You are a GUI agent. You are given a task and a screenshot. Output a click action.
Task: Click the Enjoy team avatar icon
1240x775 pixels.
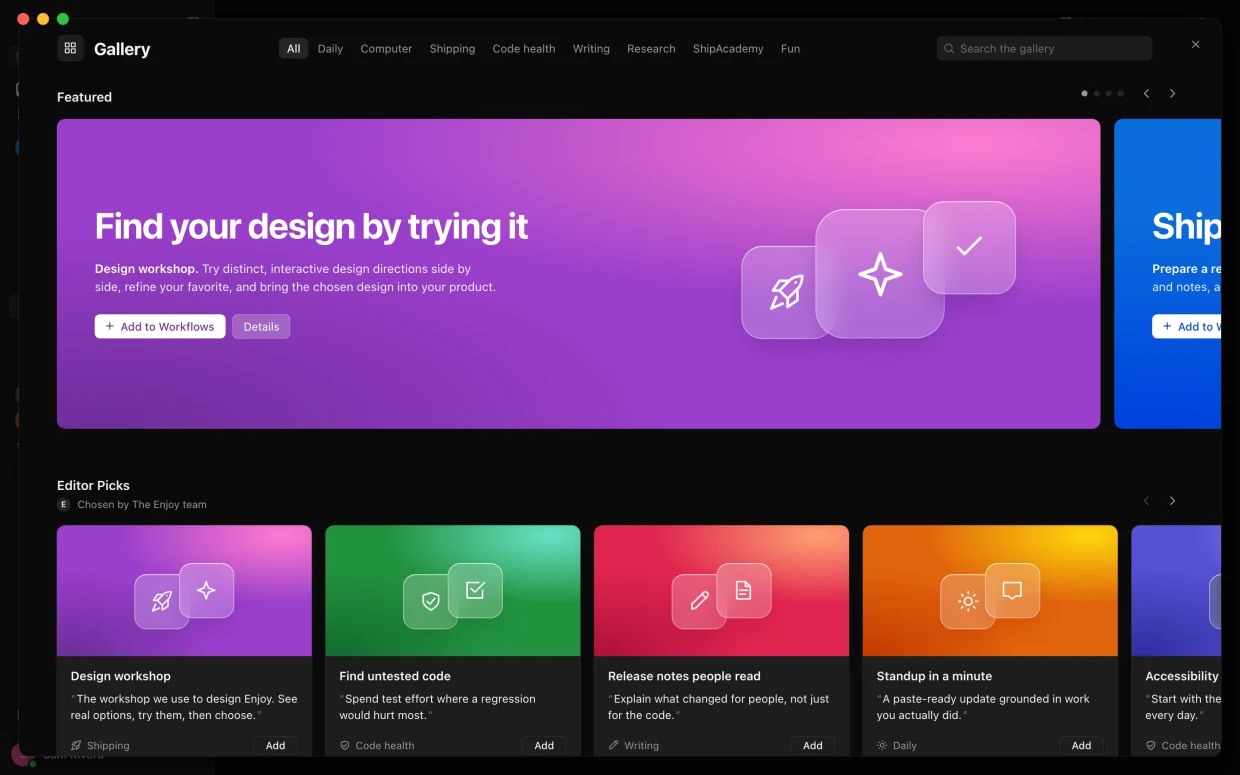tap(64, 504)
